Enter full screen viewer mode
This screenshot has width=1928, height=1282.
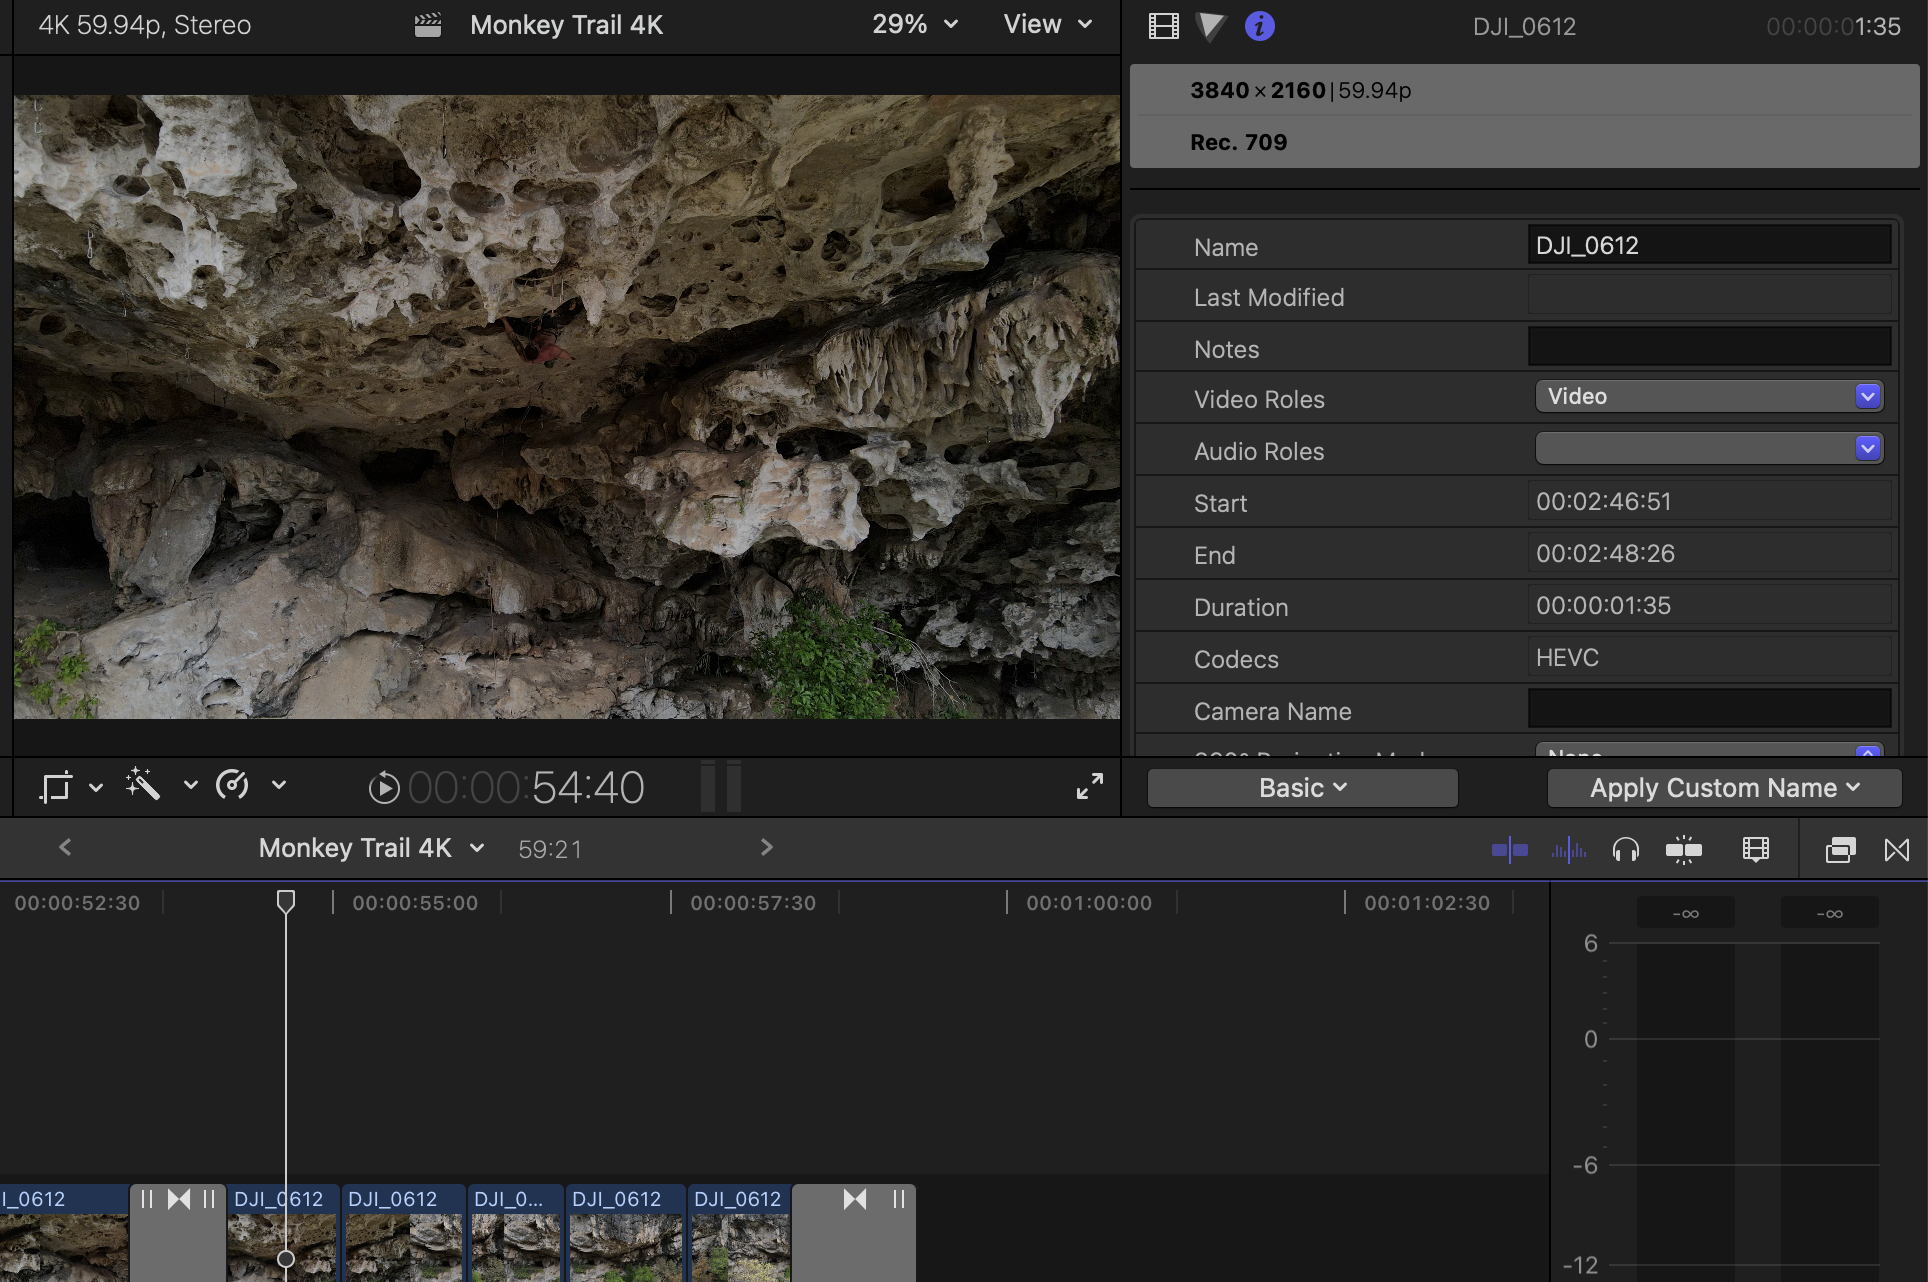1089,787
